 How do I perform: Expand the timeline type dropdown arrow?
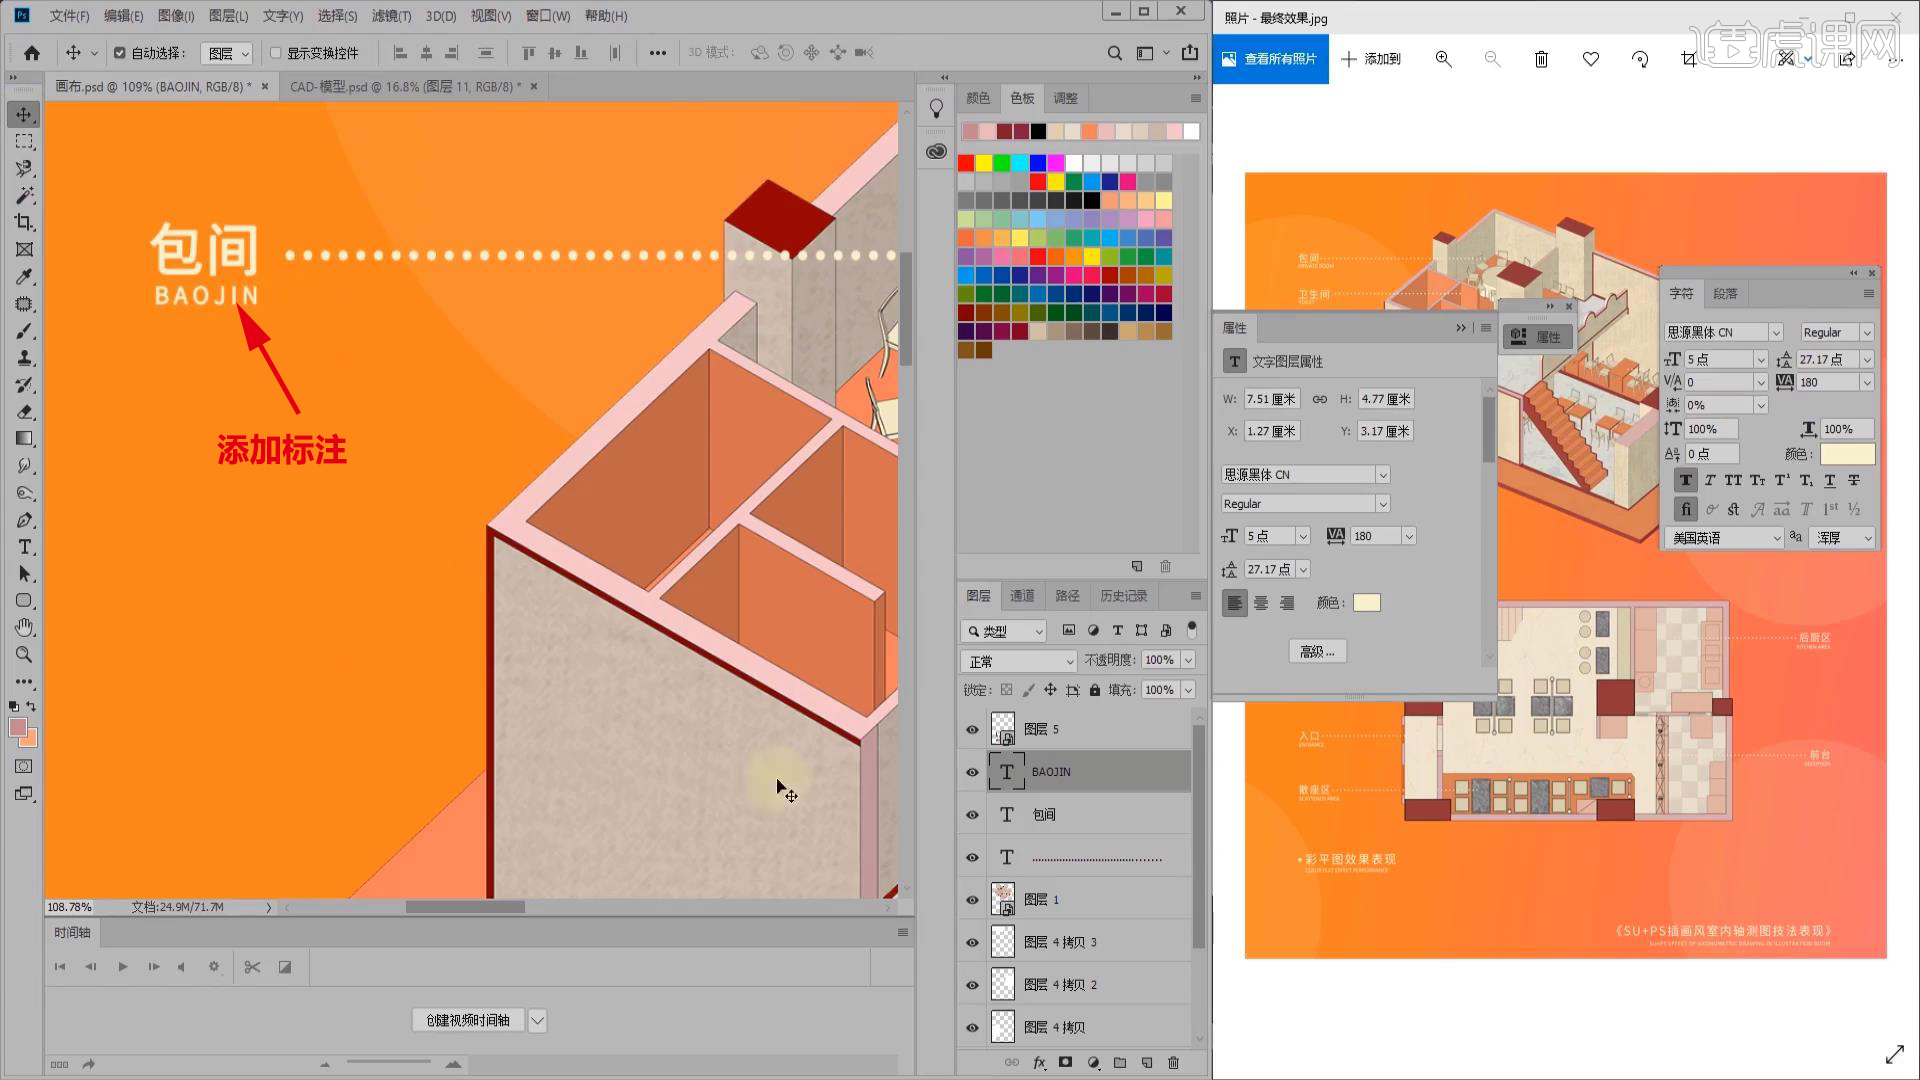(538, 1021)
